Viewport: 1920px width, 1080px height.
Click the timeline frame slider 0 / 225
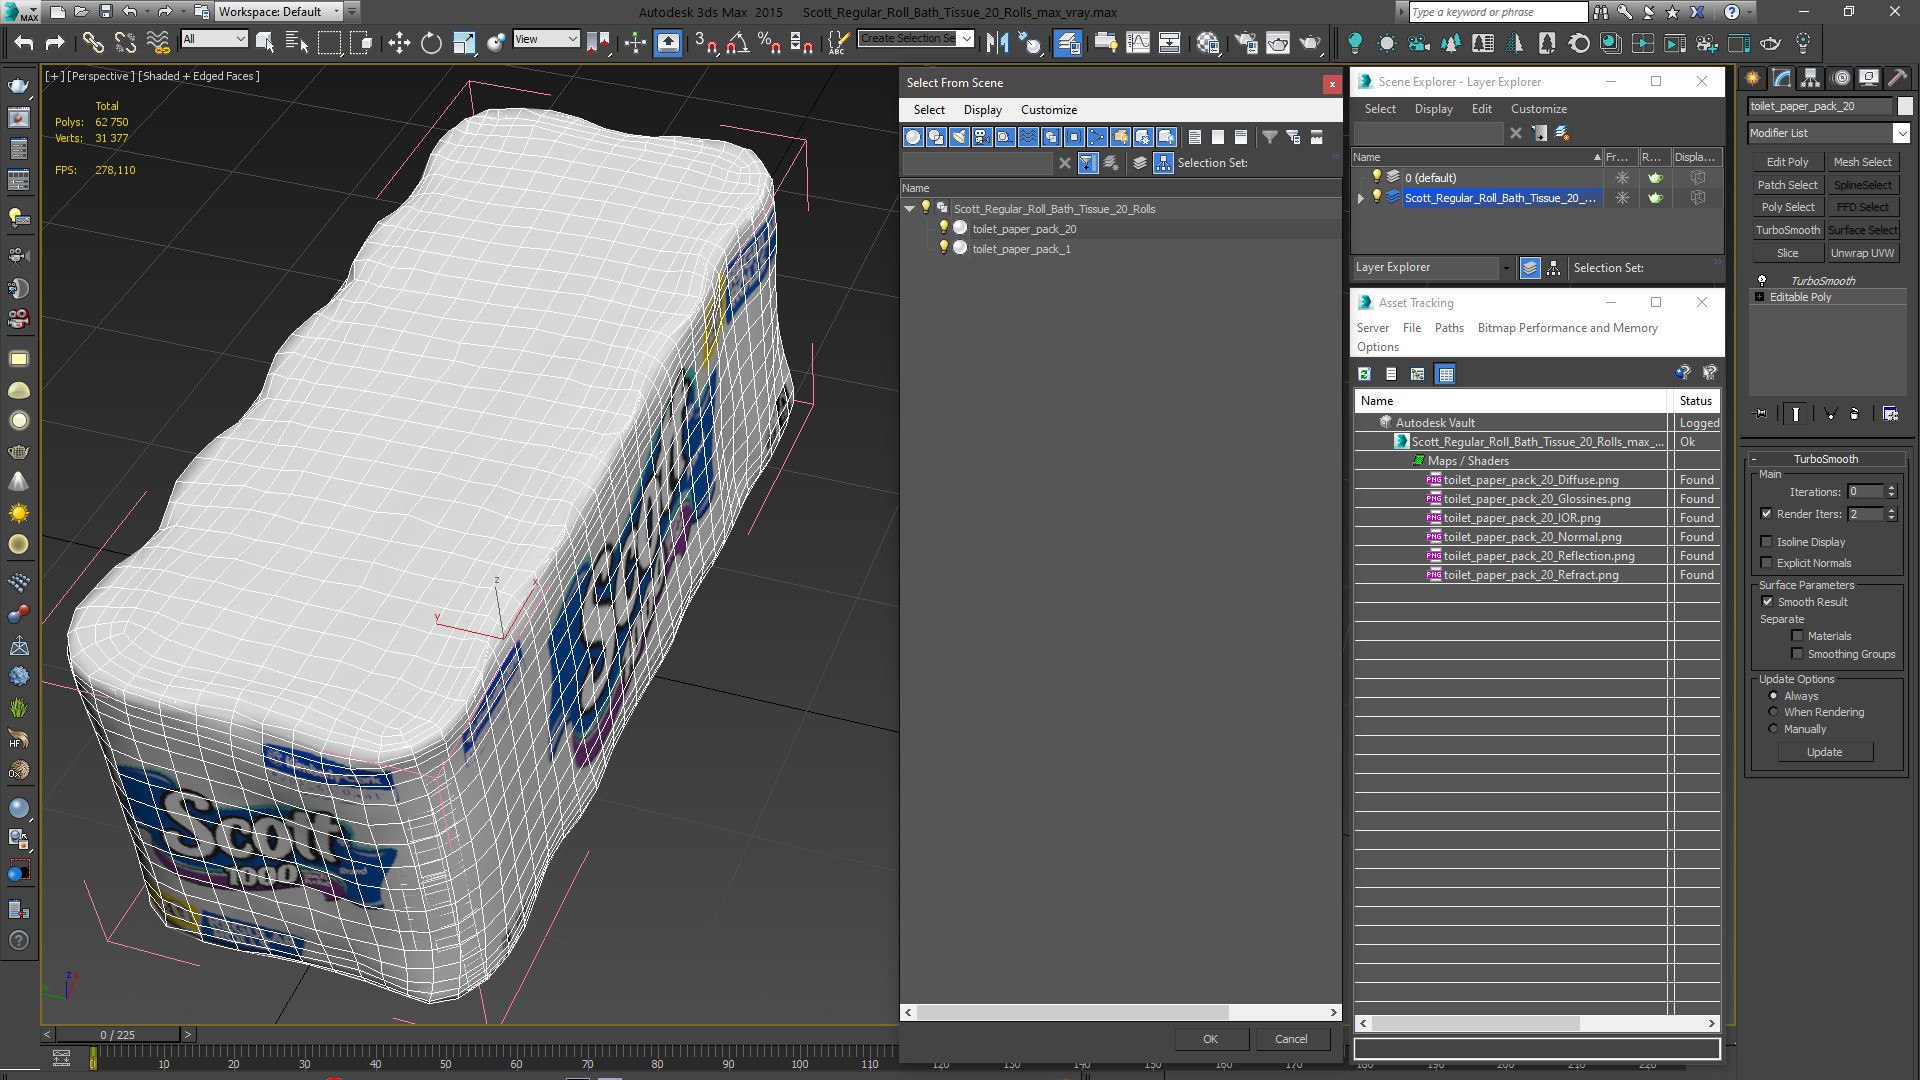click(118, 1035)
